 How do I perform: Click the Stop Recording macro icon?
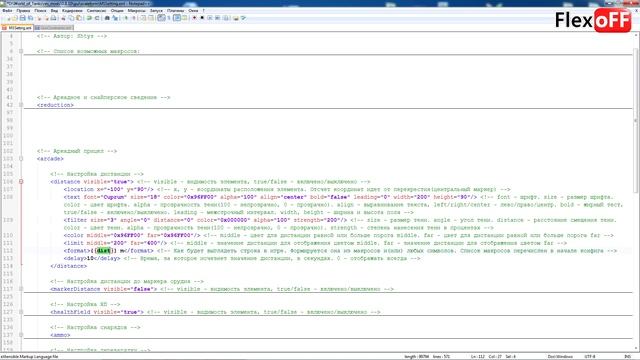point(202,18)
